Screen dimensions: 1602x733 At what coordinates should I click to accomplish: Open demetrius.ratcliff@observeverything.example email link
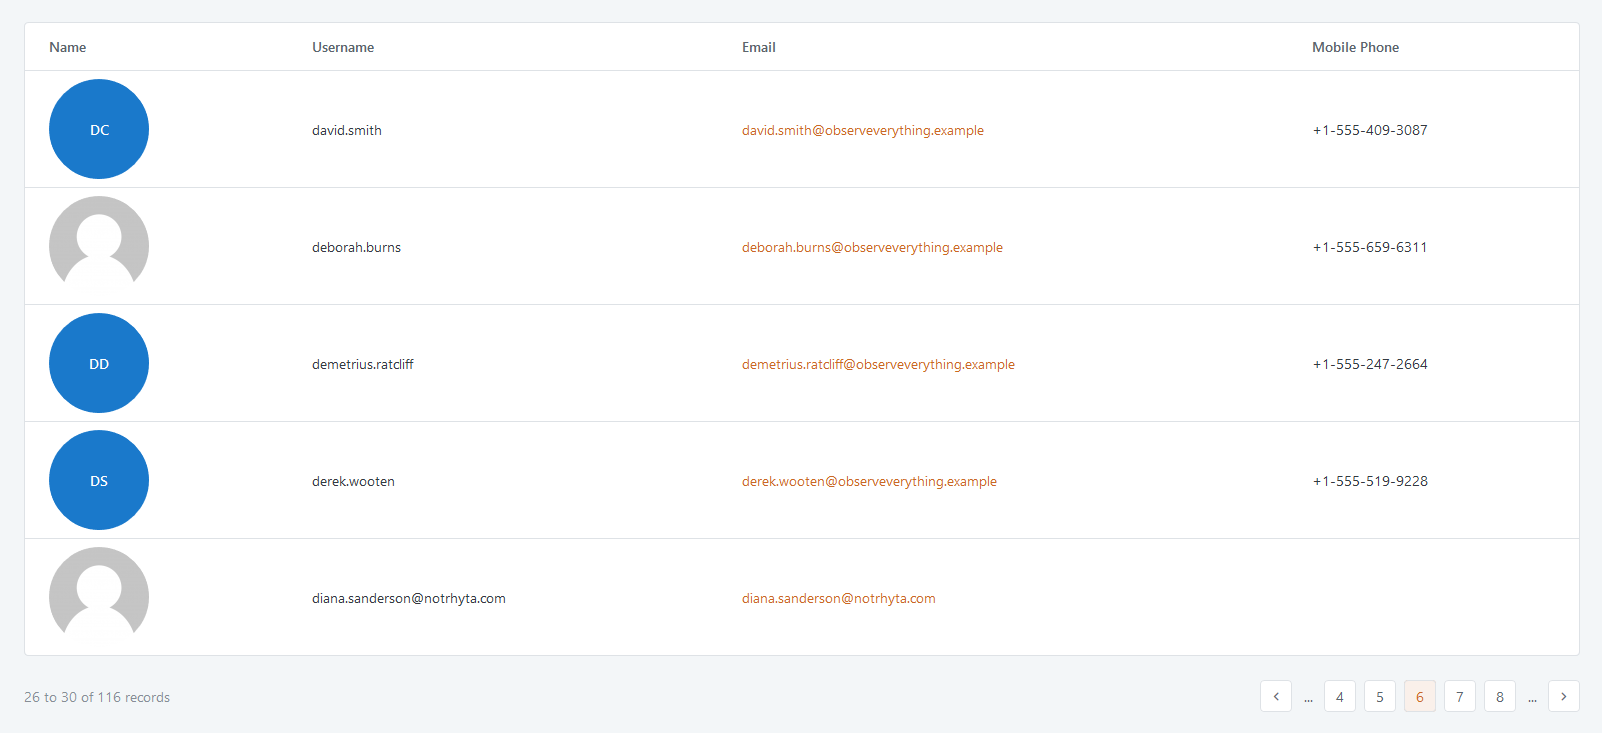click(x=878, y=364)
